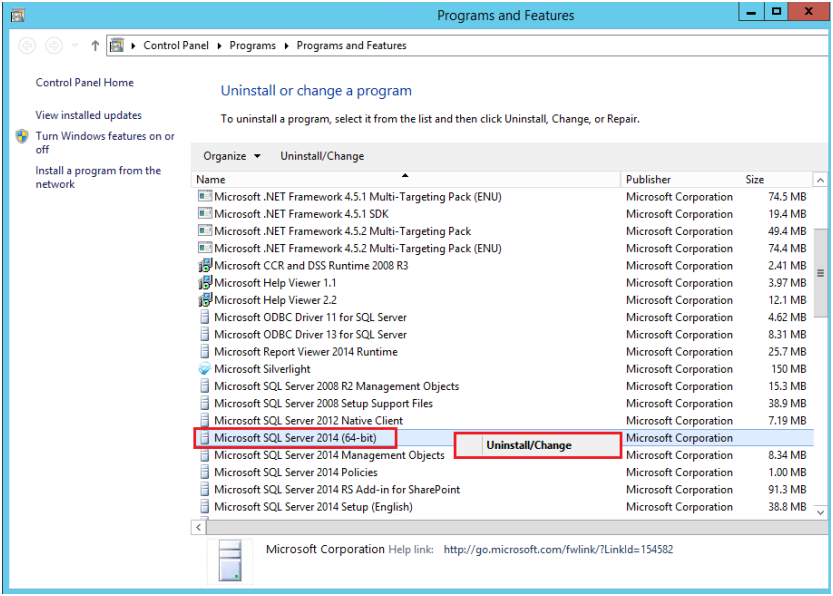Choose Uninstall/Change from the context menu
The width and height of the screenshot is (833, 596).
pyautogui.click(x=538, y=445)
